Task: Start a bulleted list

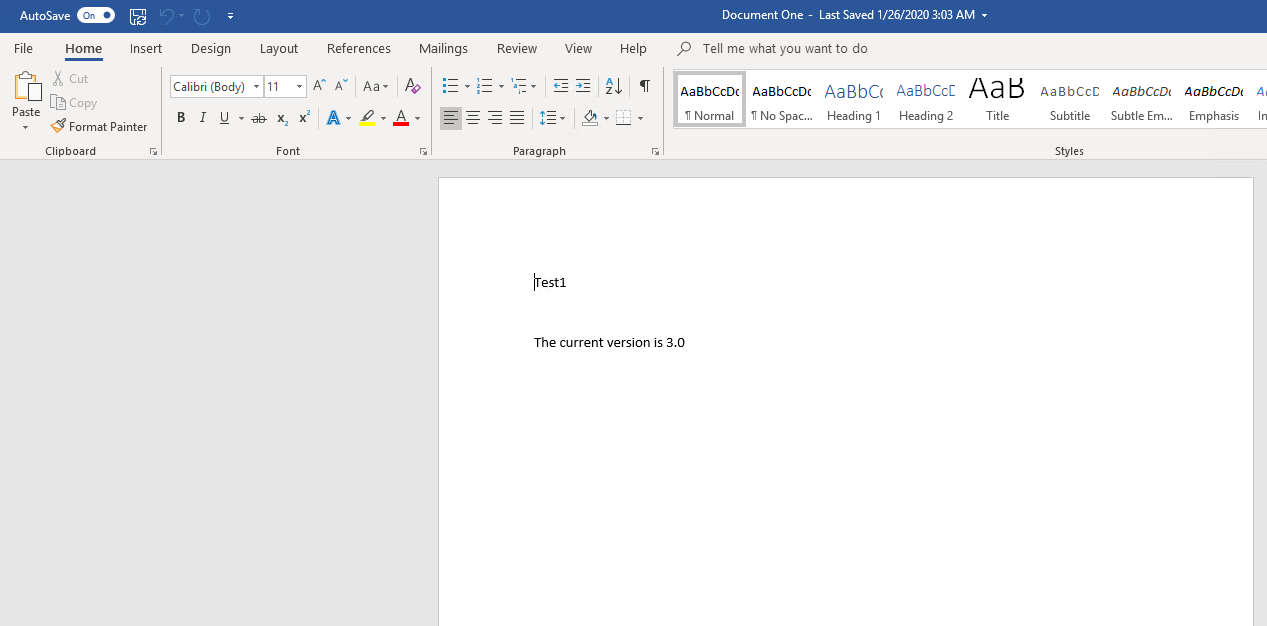Action: 451,86
